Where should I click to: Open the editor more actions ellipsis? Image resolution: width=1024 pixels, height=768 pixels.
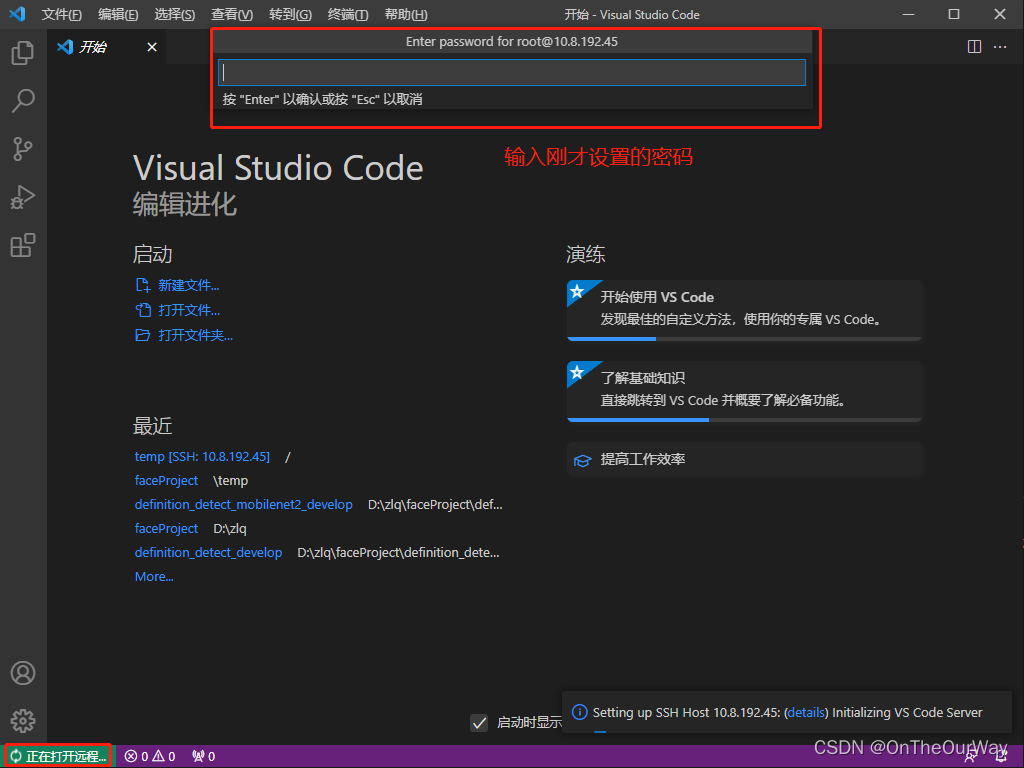pyautogui.click(x=1000, y=47)
